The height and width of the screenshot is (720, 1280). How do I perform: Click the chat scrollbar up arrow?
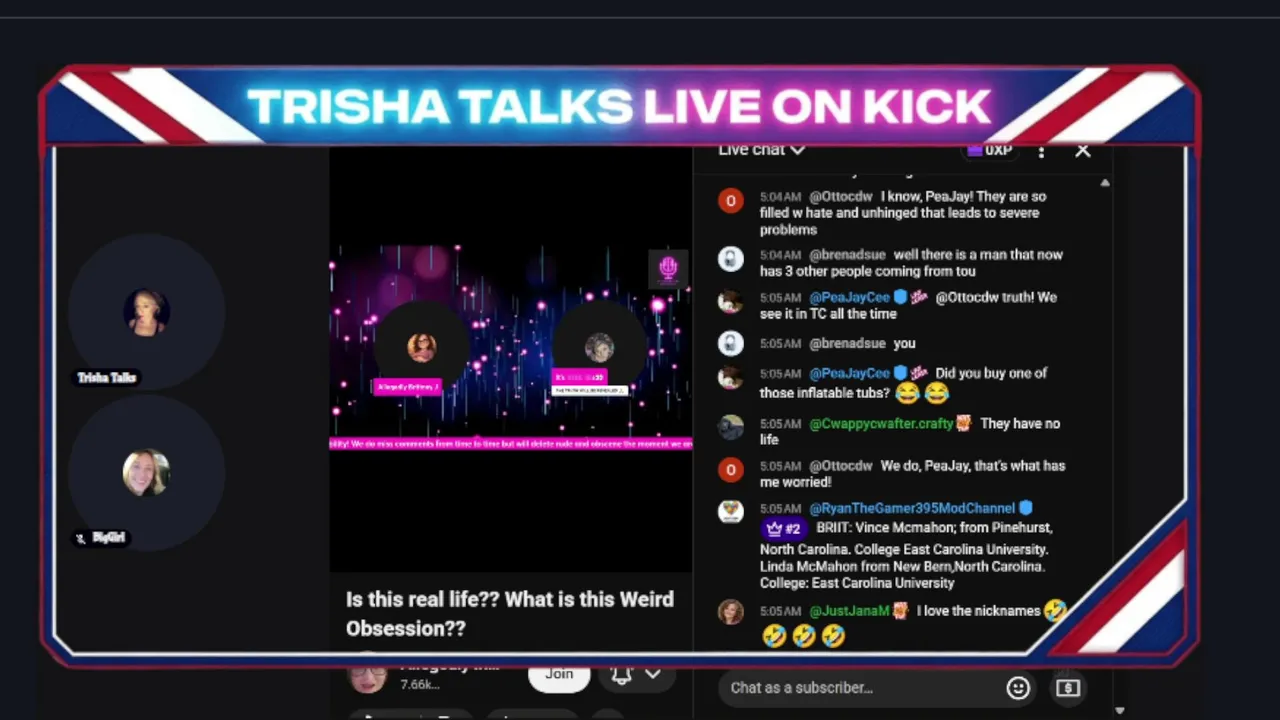[x=1104, y=183]
